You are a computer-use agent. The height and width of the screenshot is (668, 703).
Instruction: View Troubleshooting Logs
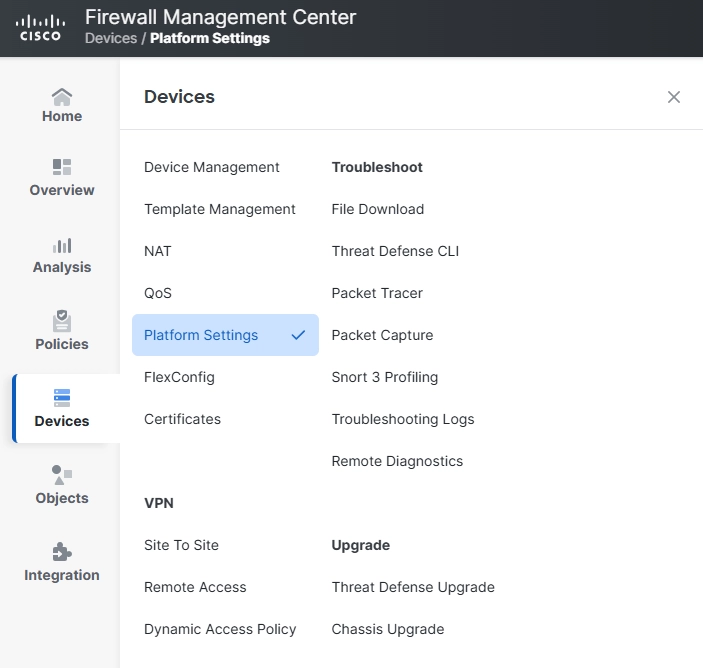click(x=403, y=419)
